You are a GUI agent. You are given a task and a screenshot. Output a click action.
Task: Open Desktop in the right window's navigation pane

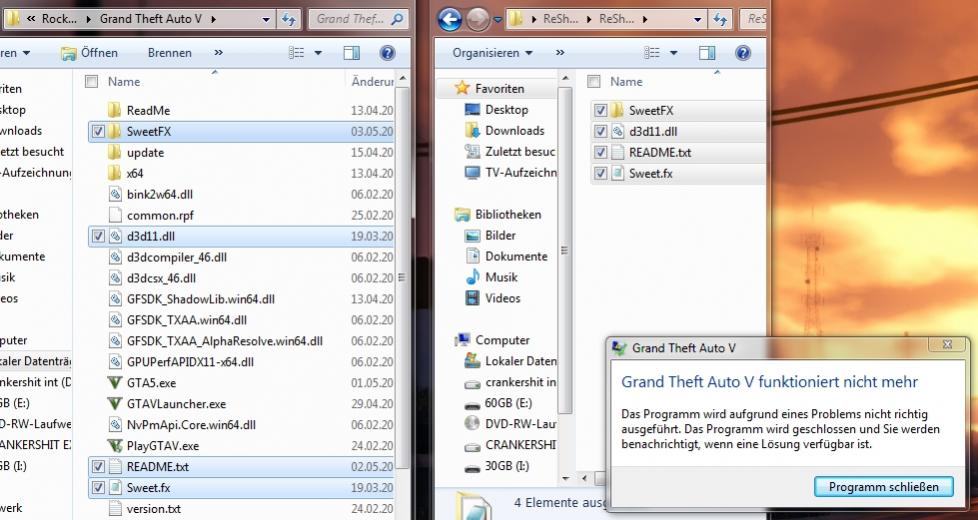[x=507, y=110]
